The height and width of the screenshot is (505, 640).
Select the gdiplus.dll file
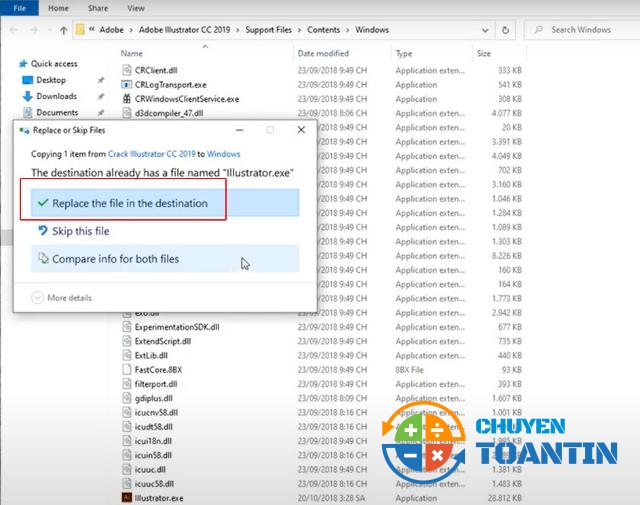[153, 398]
